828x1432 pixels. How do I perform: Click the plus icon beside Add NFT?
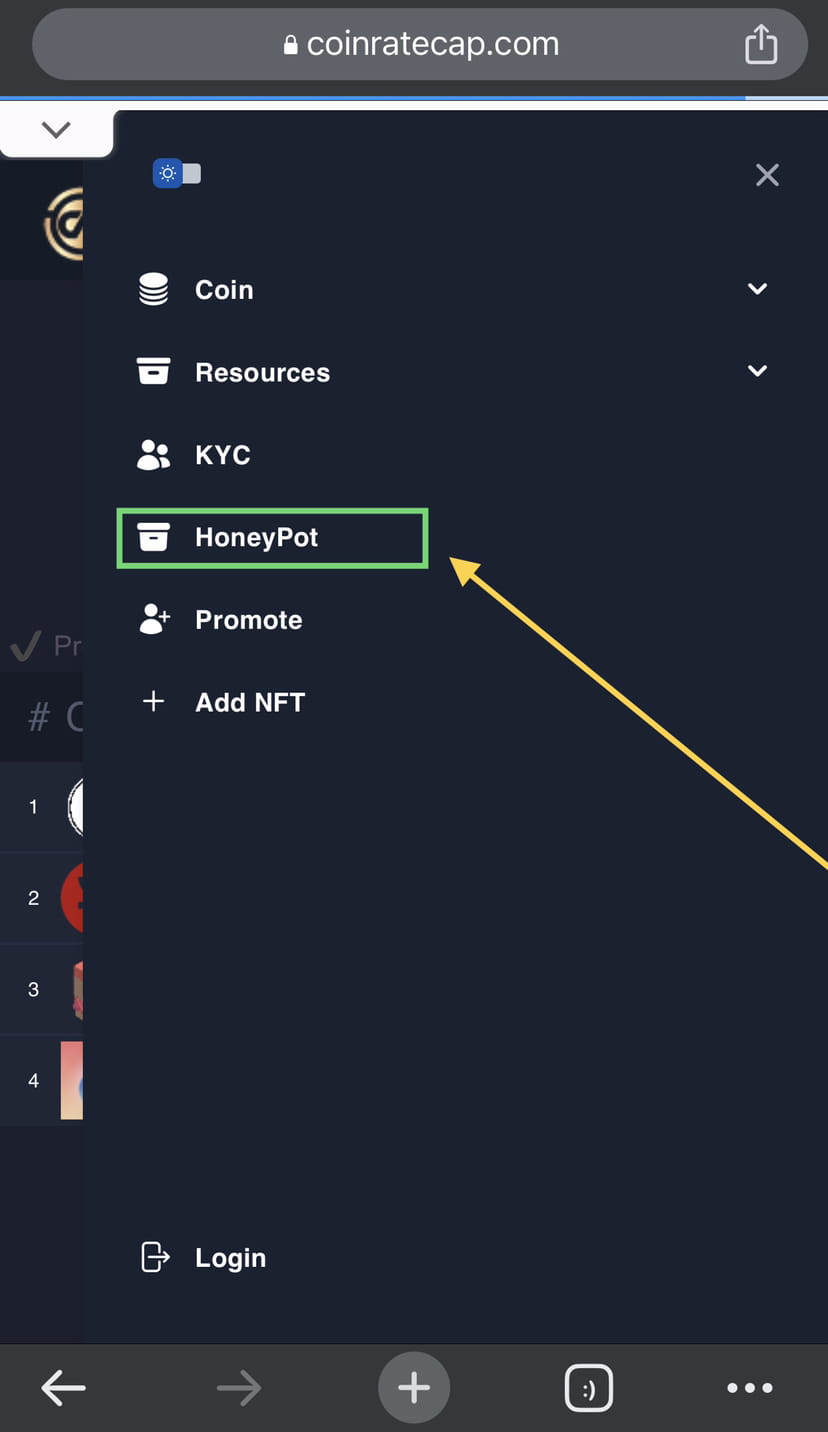coord(153,701)
